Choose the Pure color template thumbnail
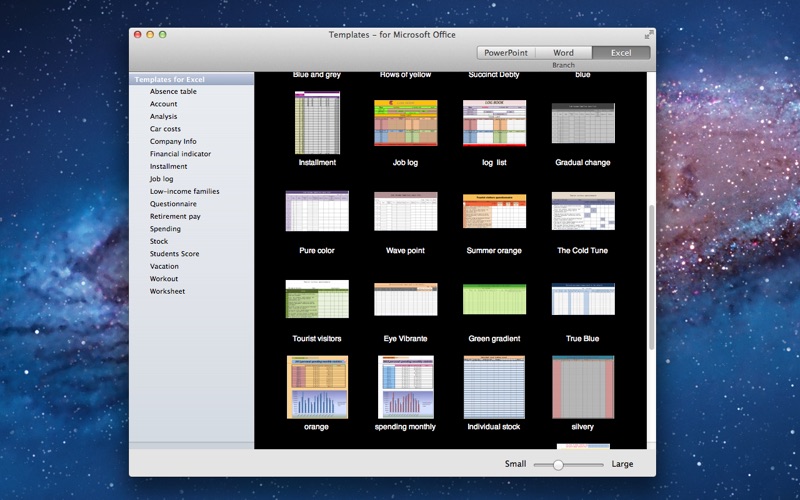Viewport: 800px width, 500px height. pos(317,211)
